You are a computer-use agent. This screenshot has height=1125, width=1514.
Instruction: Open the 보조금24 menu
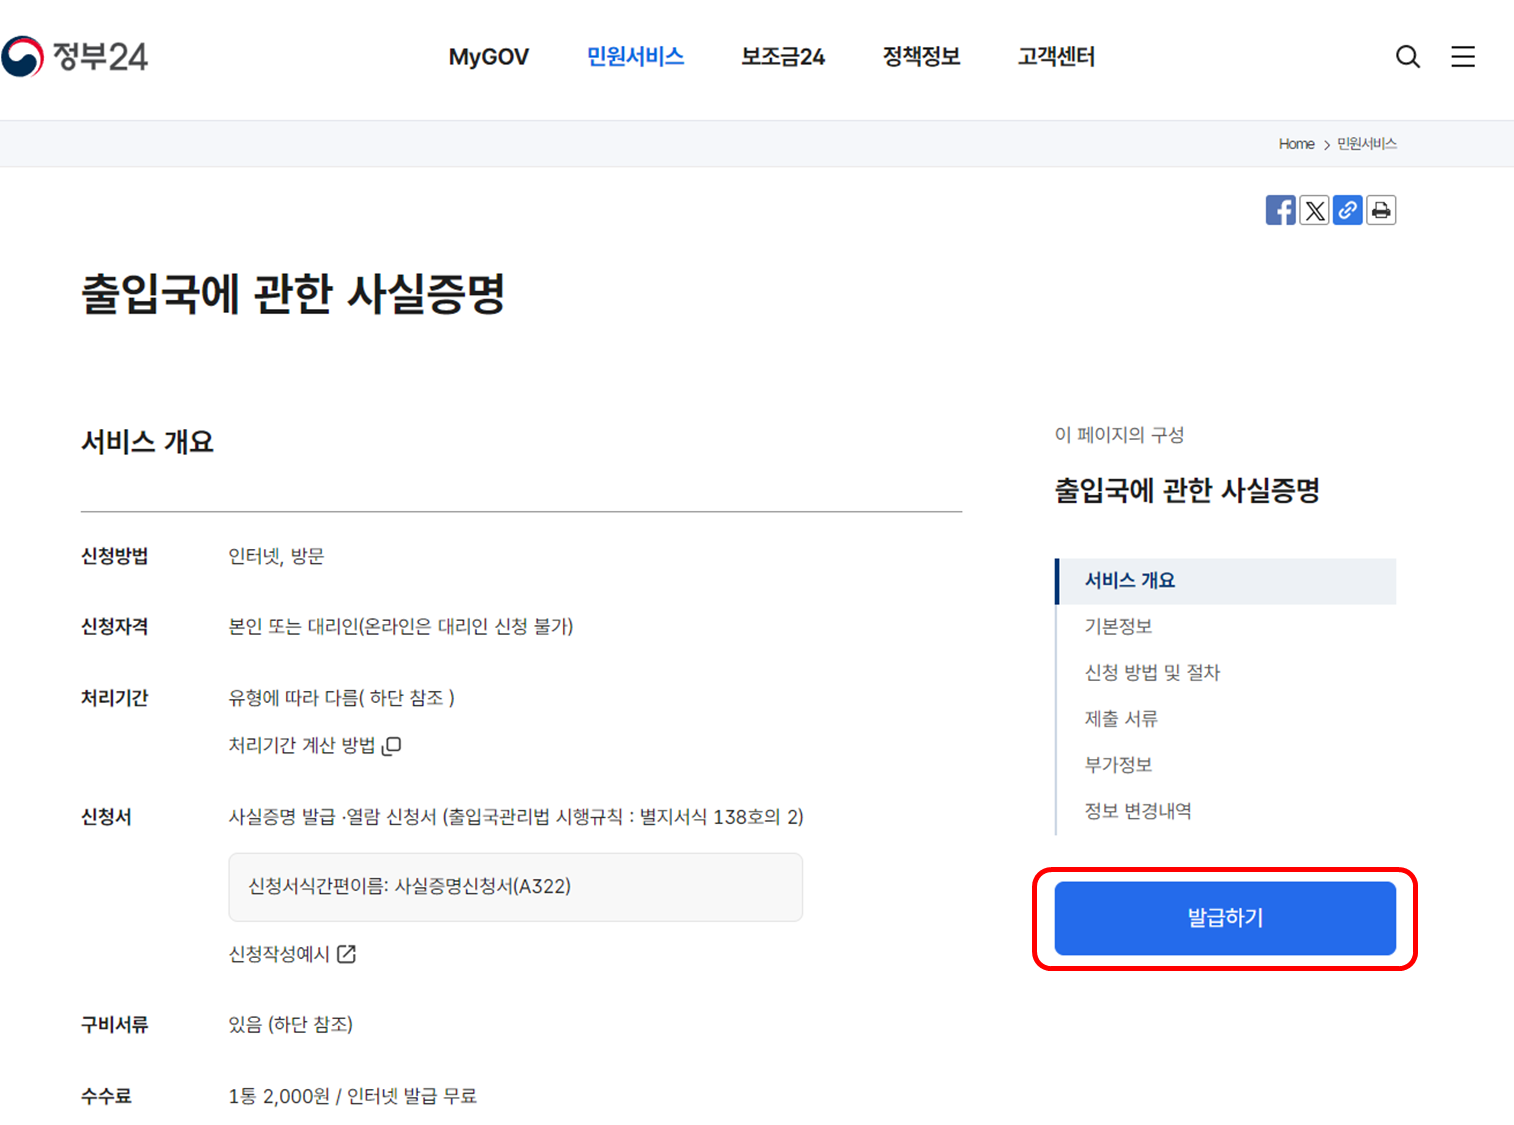[783, 57]
